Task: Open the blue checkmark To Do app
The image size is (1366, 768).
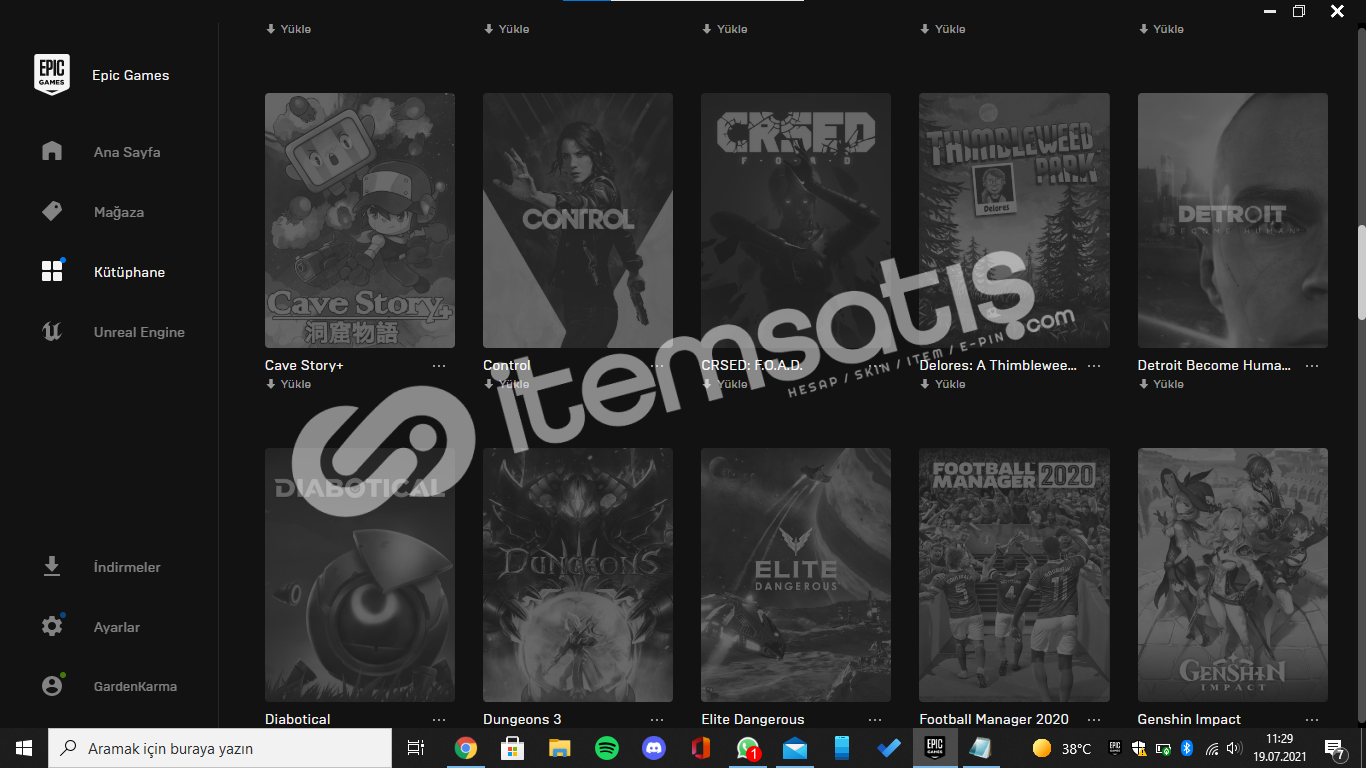Action: pyautogui.click(x=888, y=748)
